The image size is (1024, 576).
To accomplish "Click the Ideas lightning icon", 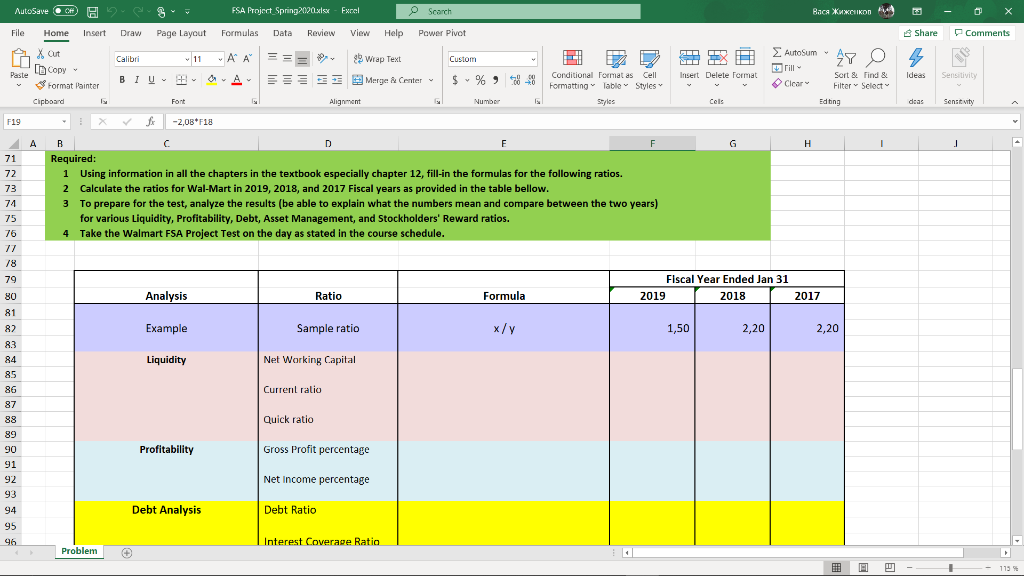I will [916, 57].
